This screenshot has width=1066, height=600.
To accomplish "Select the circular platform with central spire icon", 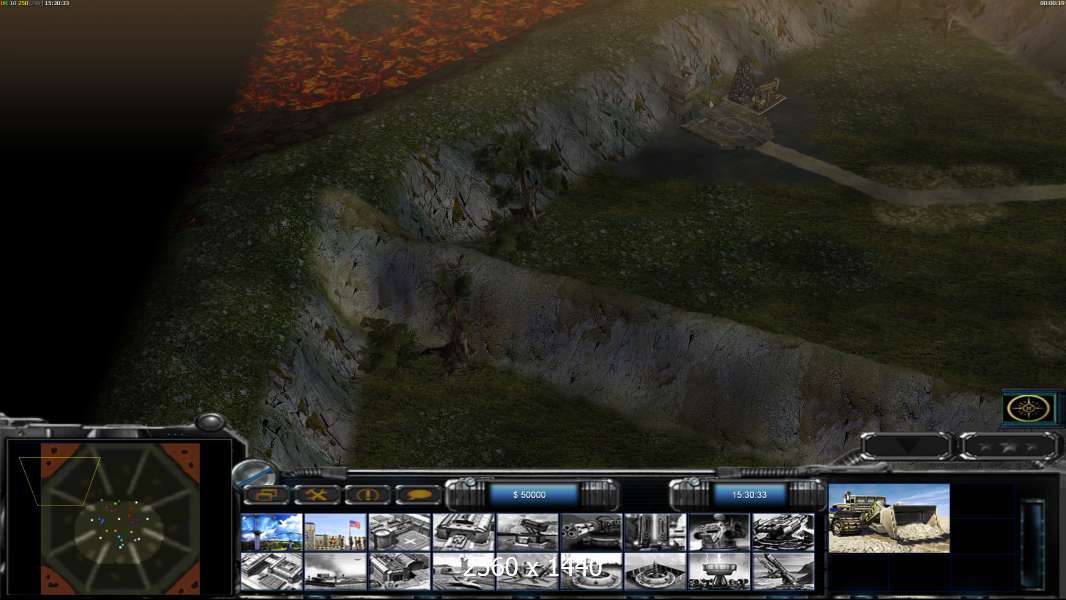I will coord(655,571).
